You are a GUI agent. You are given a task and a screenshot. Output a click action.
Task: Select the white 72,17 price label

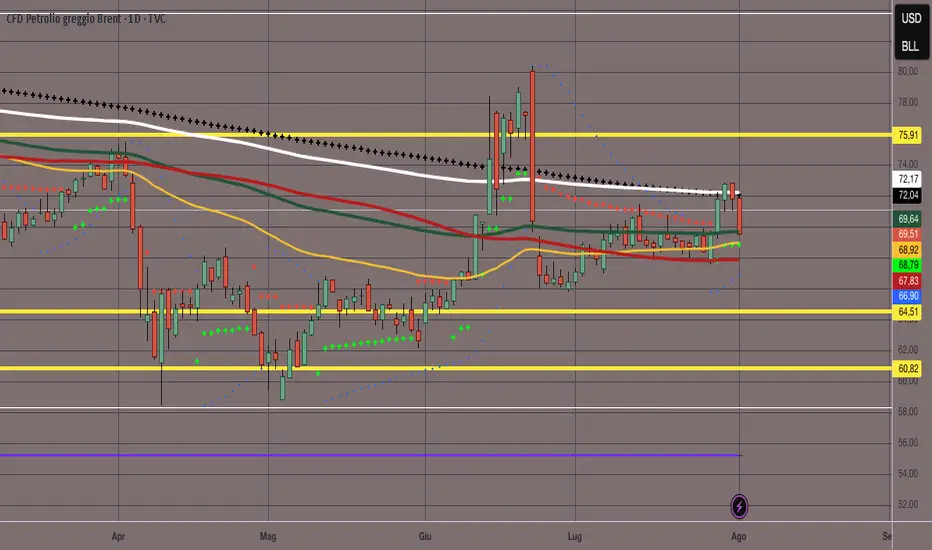pyautogui.click(x=908, y=178)
